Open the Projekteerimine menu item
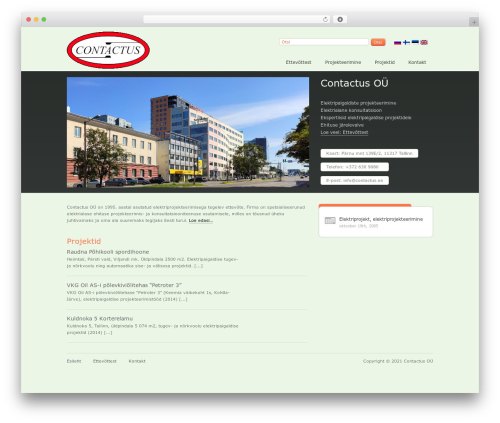 tap(343, 62)
